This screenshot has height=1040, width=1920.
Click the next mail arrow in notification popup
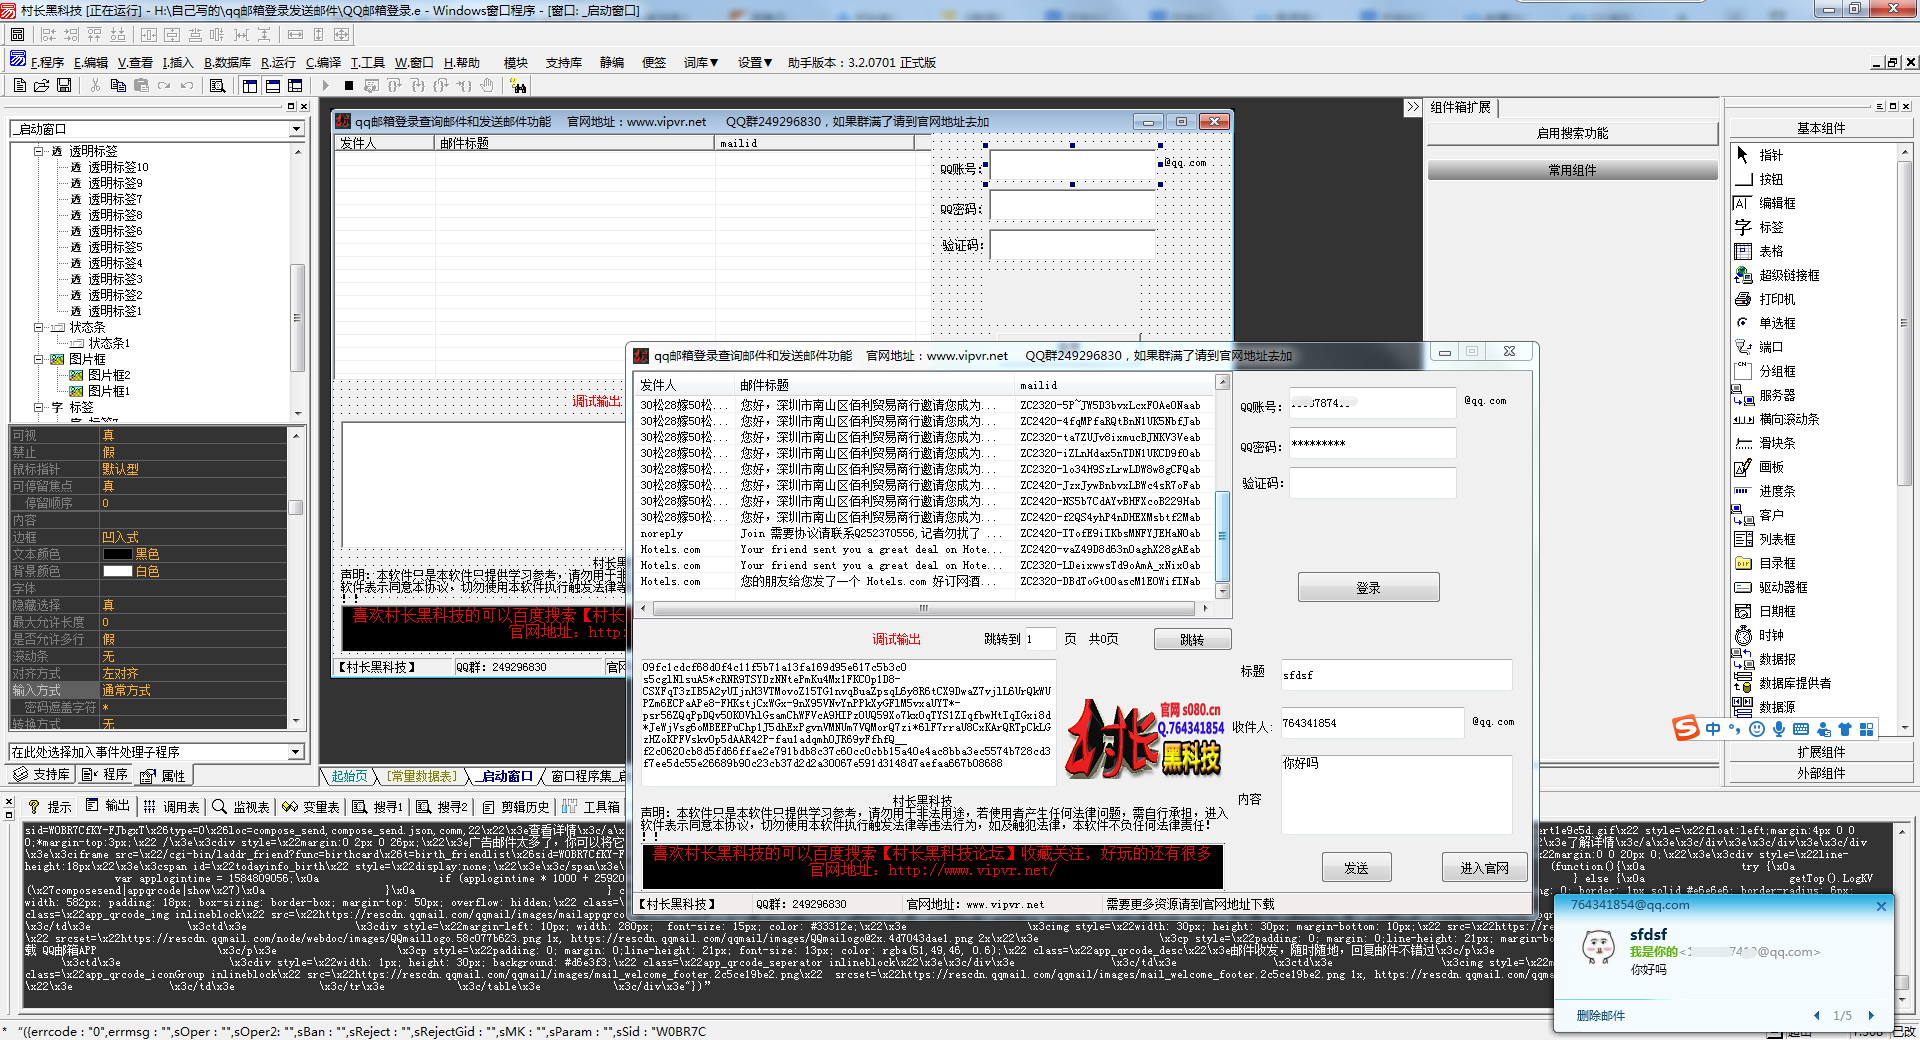(x=1871, y=1015)
